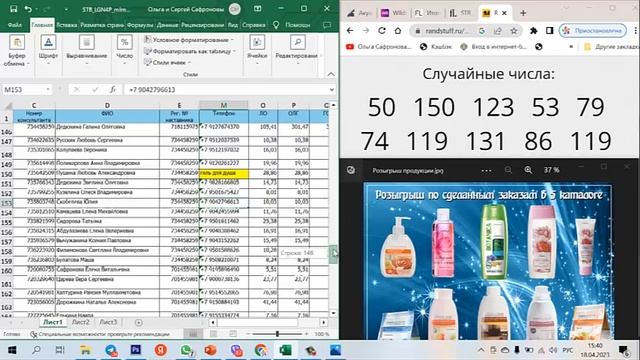Toggle the browser side panel icon
This screenshot has height=360, width=640.
(x=549, y=31)
